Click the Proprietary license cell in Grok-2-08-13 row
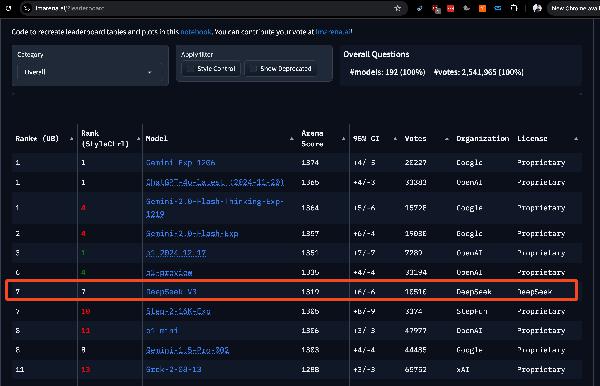 coord(541,370)
